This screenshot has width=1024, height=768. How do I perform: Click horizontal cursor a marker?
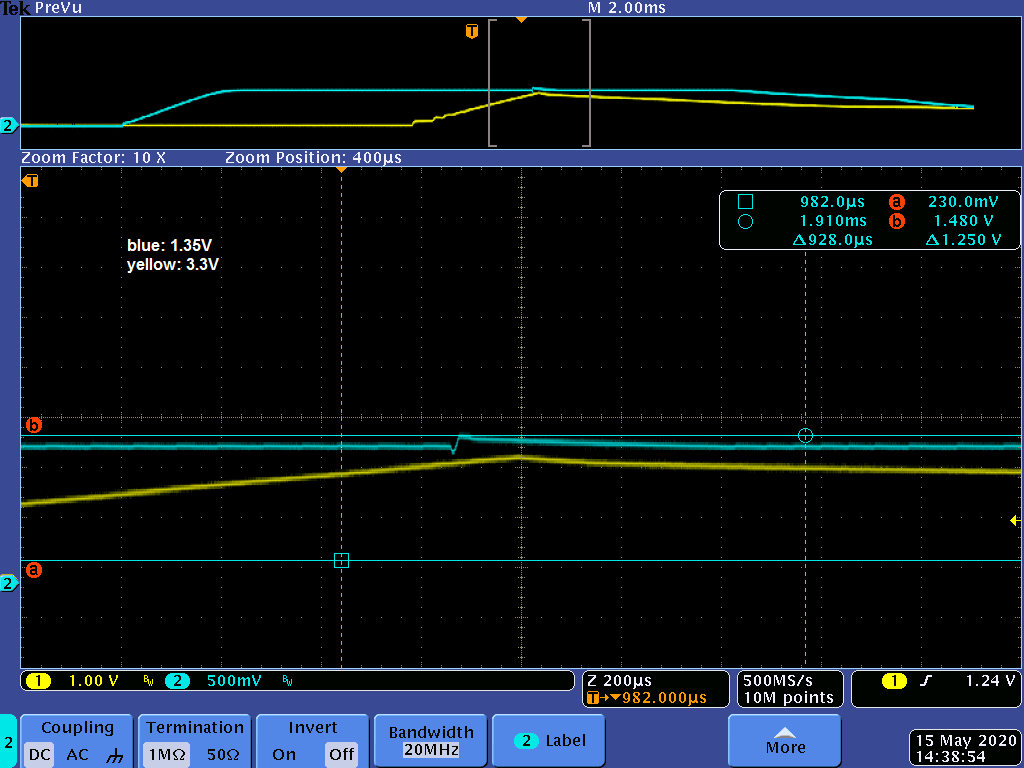point(33,570)
